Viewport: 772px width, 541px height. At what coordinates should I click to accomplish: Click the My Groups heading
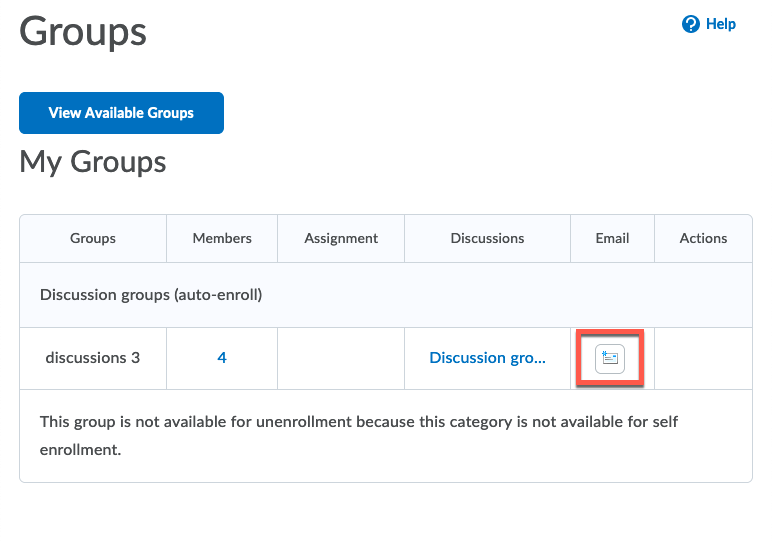coord(93,162)
